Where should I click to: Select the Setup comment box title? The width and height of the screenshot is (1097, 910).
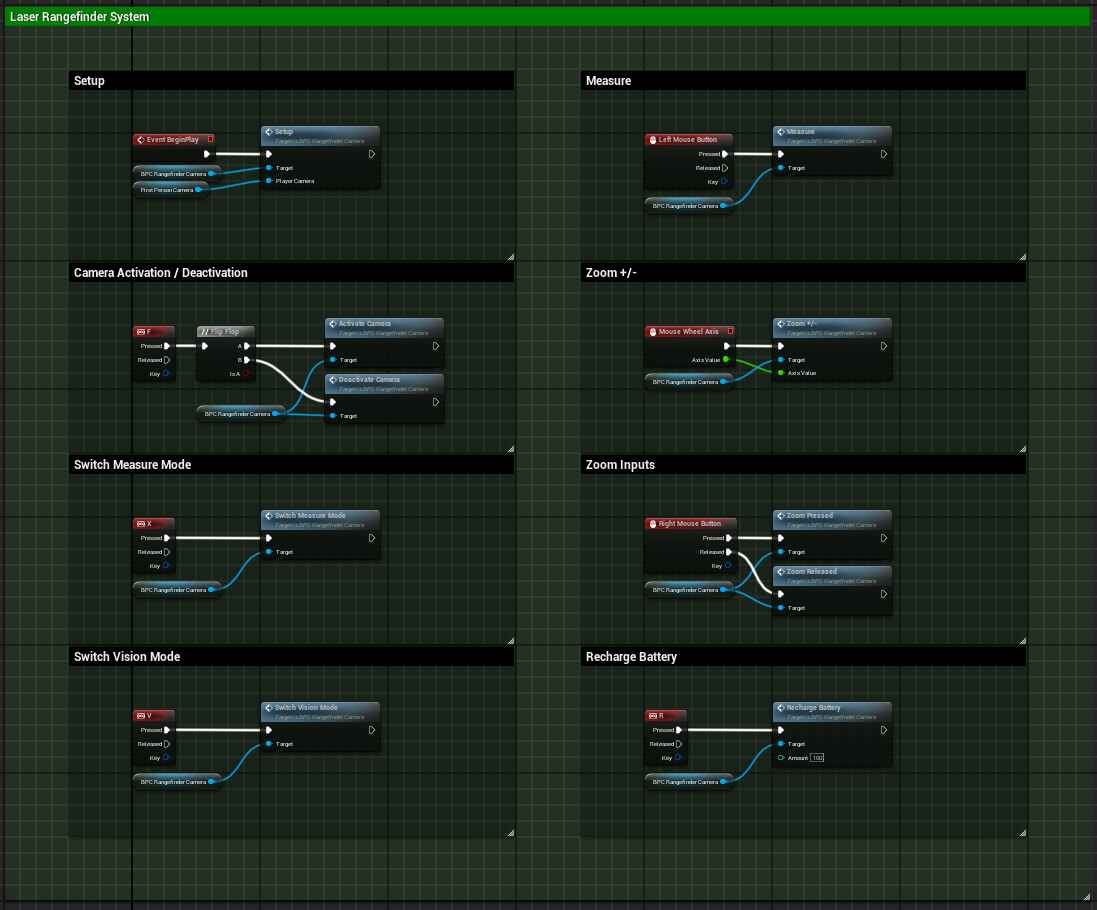(89, 80)
